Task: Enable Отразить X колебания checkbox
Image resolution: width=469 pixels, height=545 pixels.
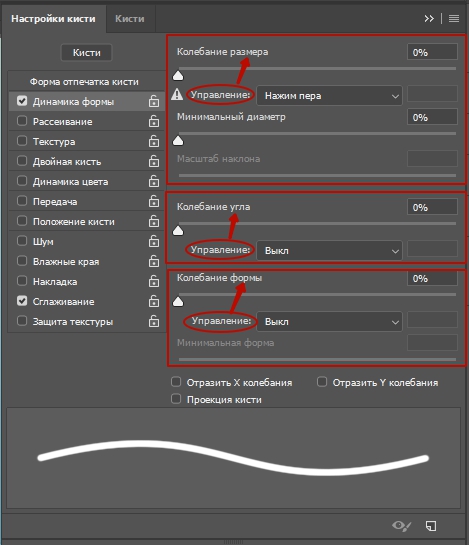Action: point(176,382)
